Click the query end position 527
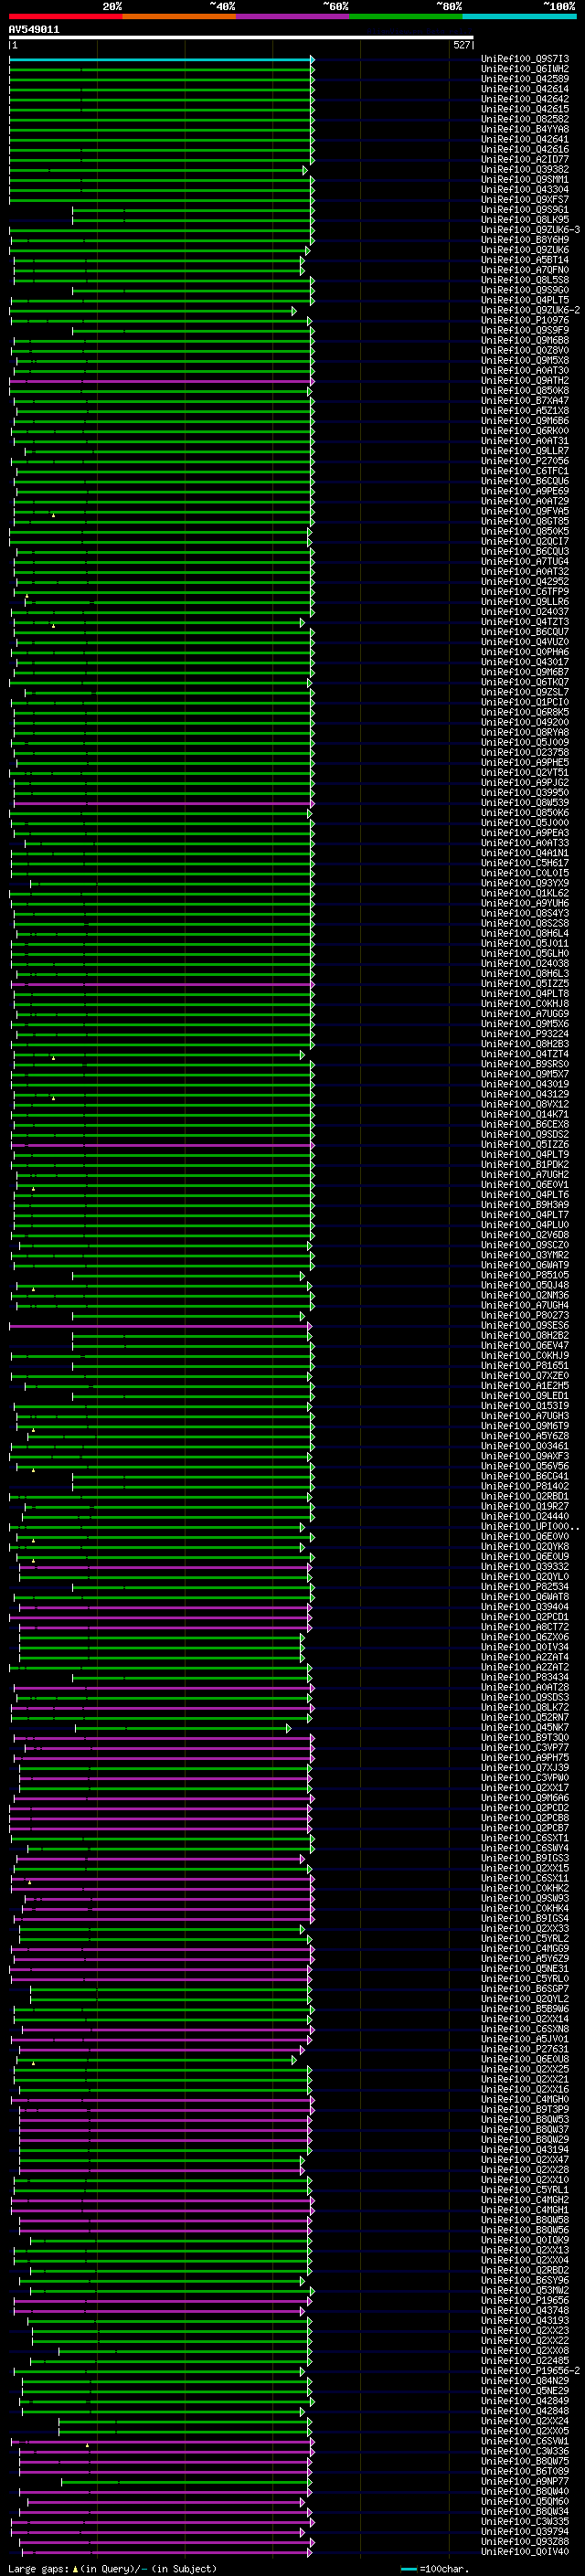 [x=461, y=46]
